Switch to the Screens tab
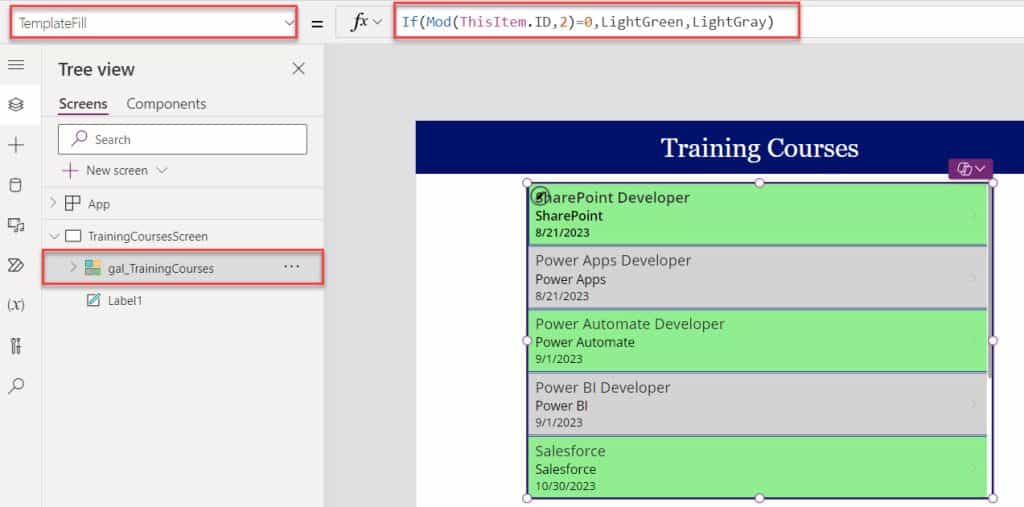 [83, 104]
